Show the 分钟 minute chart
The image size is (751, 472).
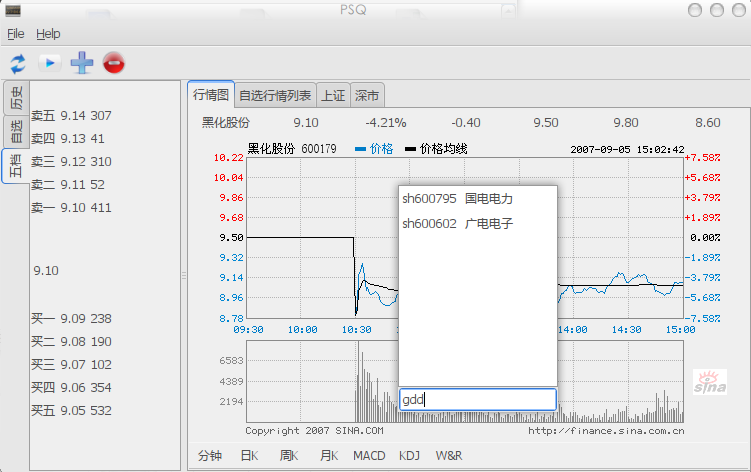pos(210,455)
